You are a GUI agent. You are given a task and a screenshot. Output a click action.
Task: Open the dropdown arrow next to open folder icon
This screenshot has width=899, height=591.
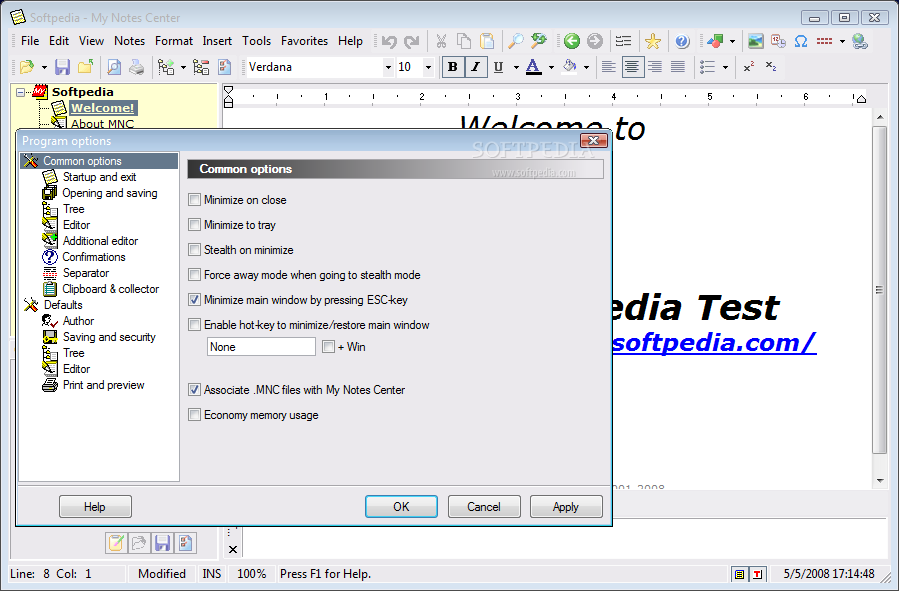44,68
